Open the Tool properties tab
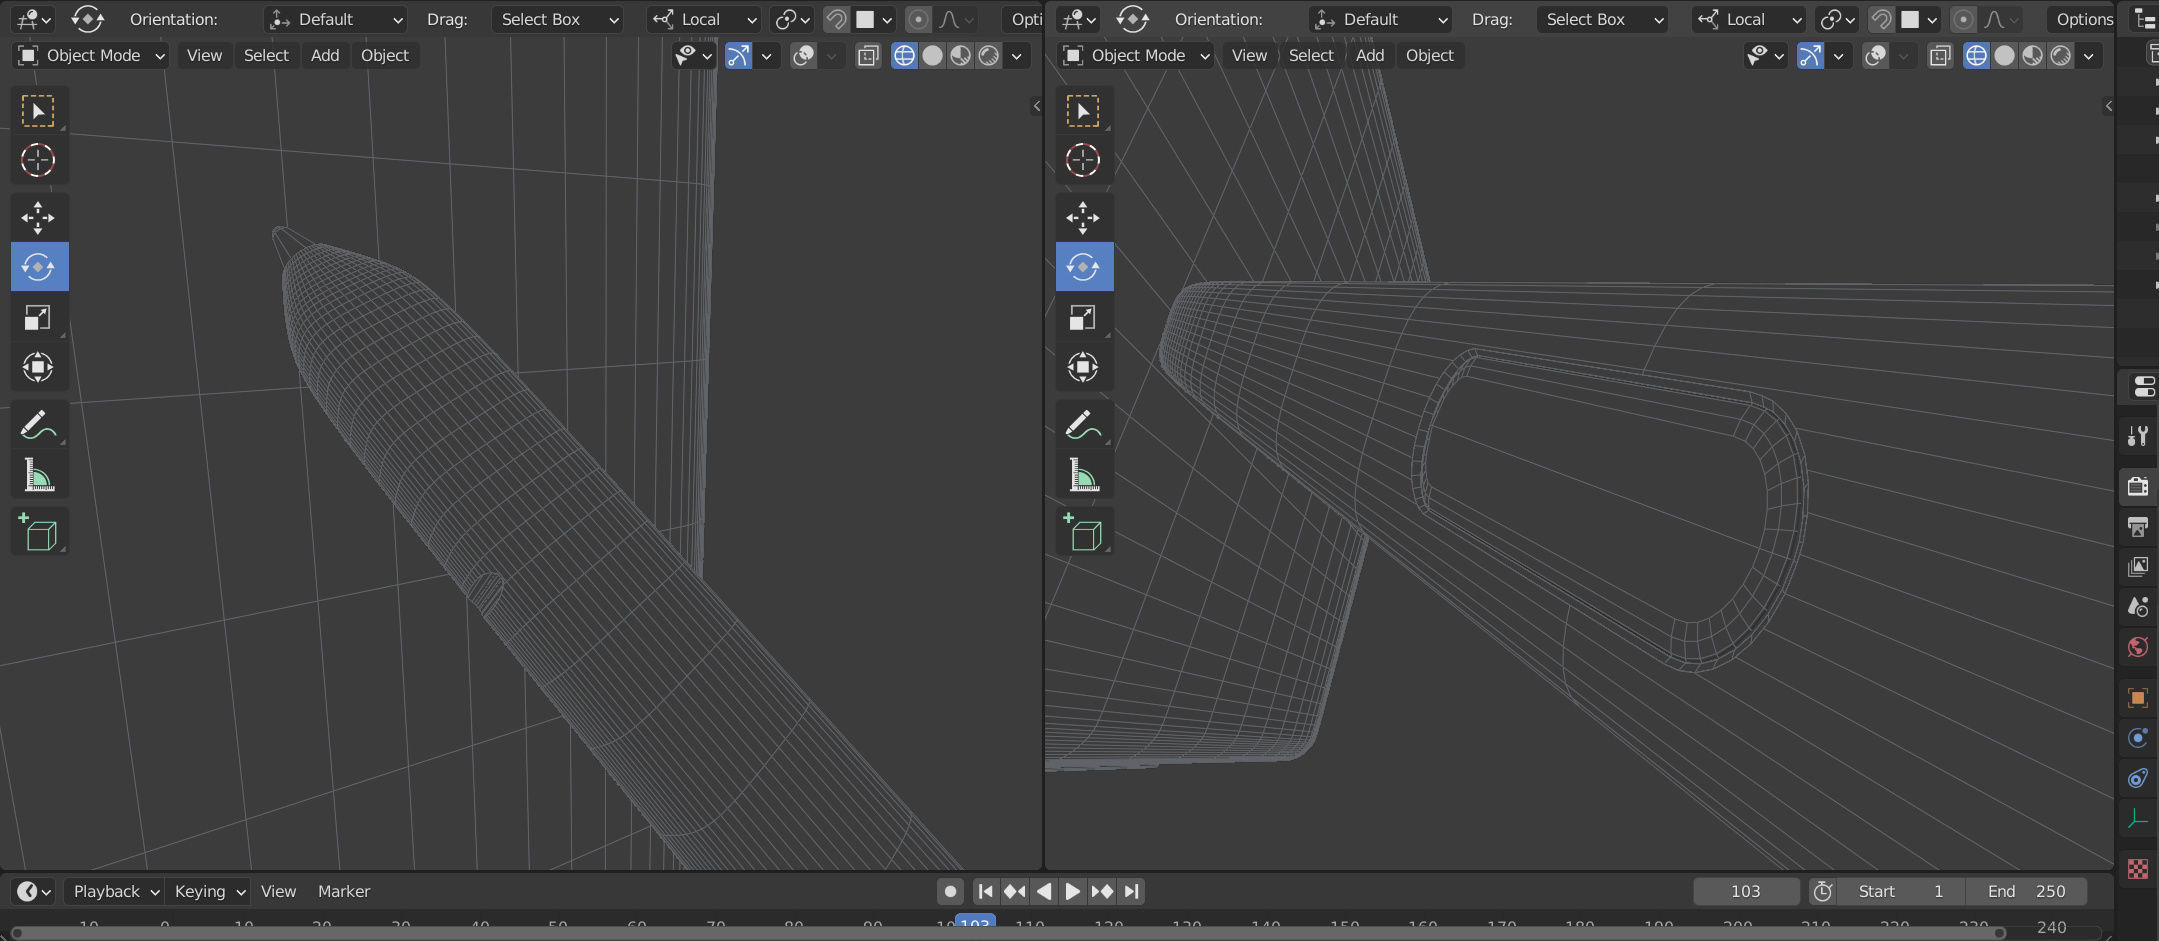 [x=2138, y=435]
